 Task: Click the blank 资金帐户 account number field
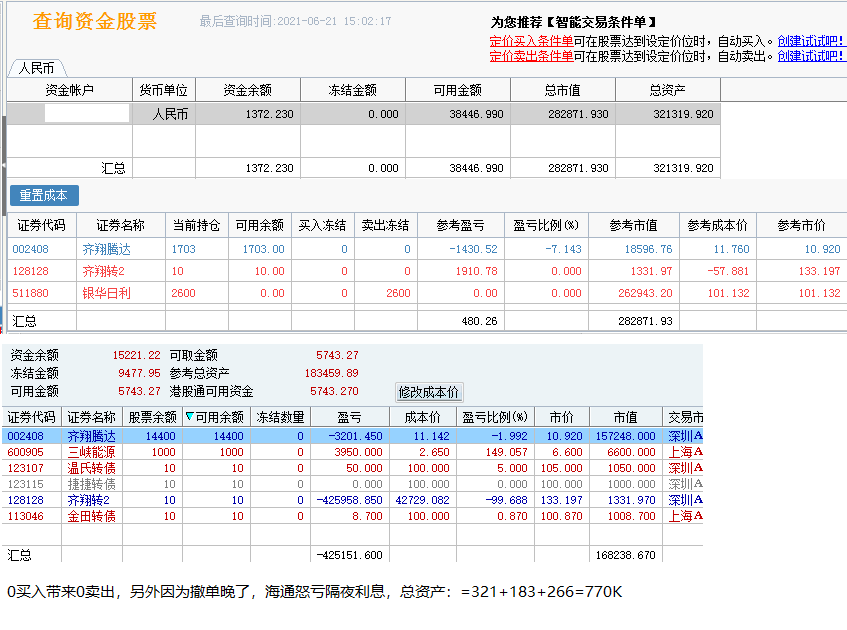tap(86, 114)
